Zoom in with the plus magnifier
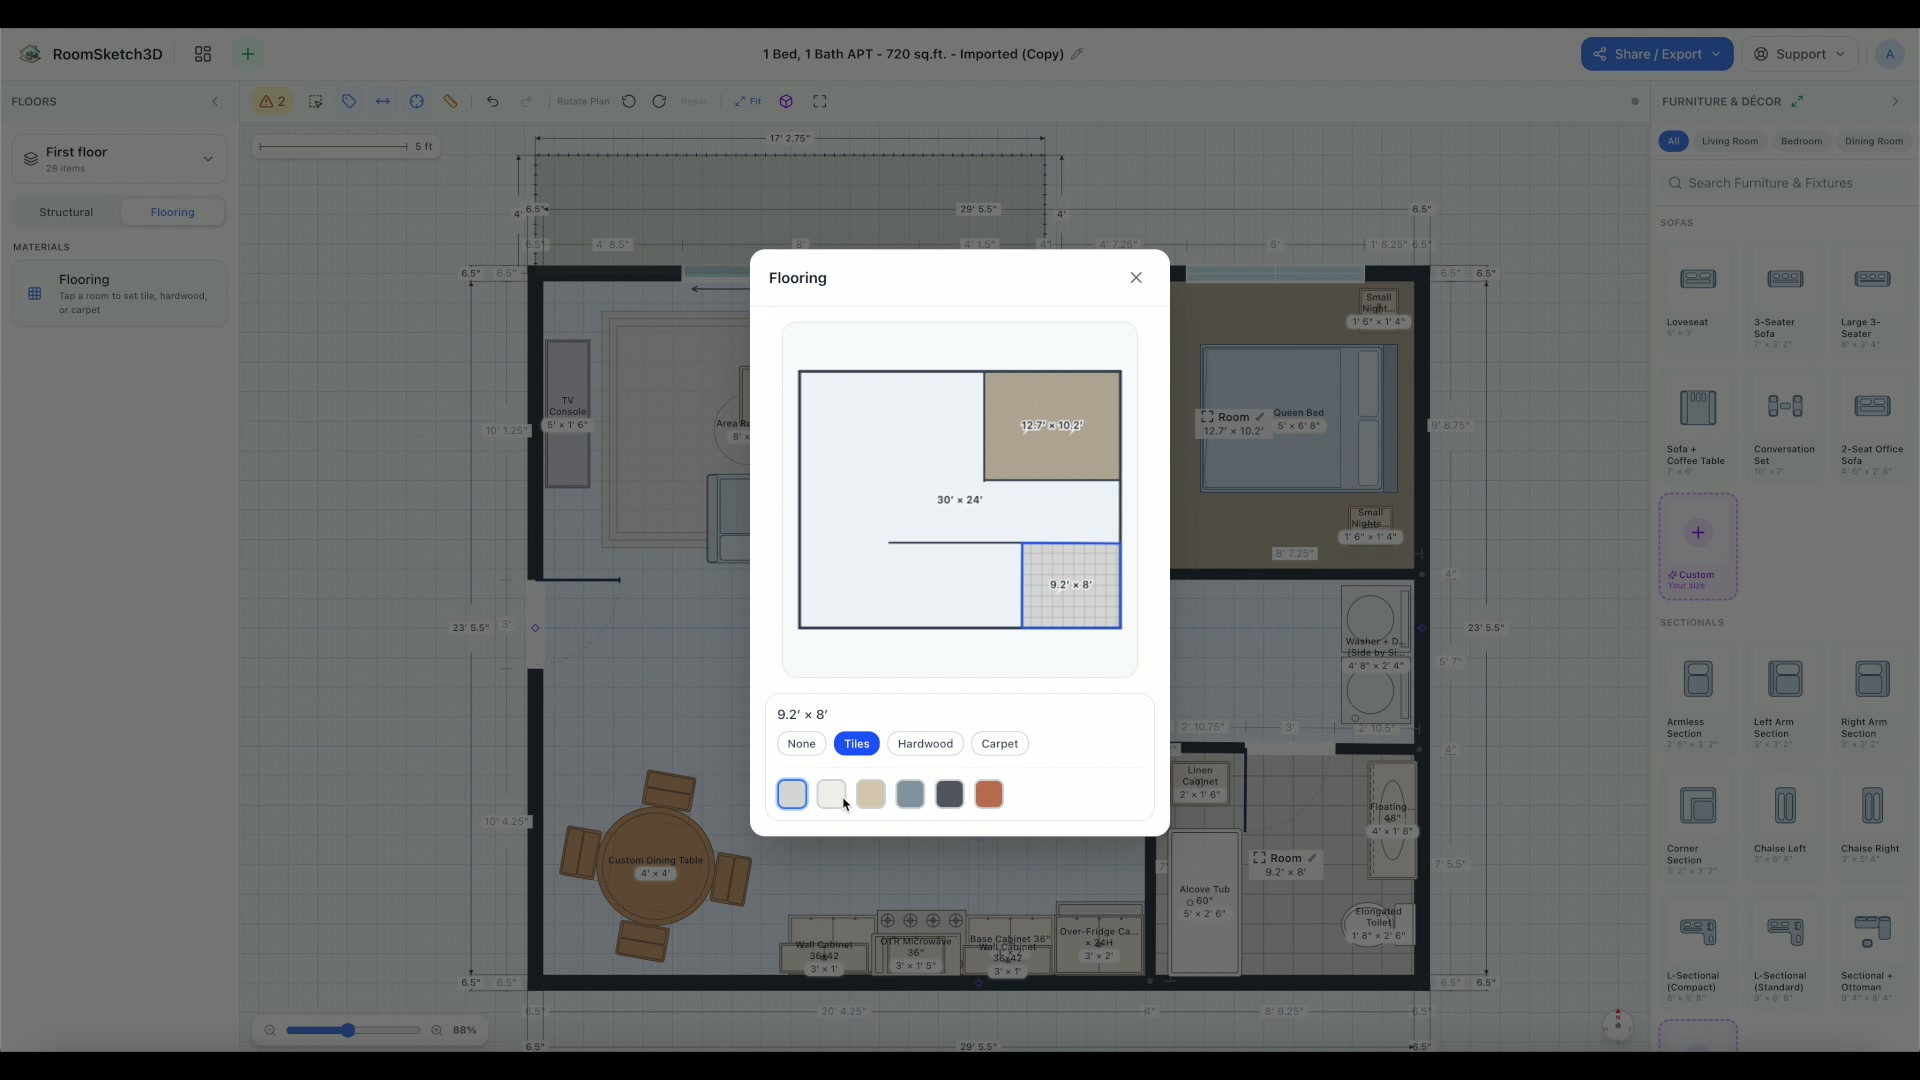The image size is (1920, 1080). click(437, 1030)
